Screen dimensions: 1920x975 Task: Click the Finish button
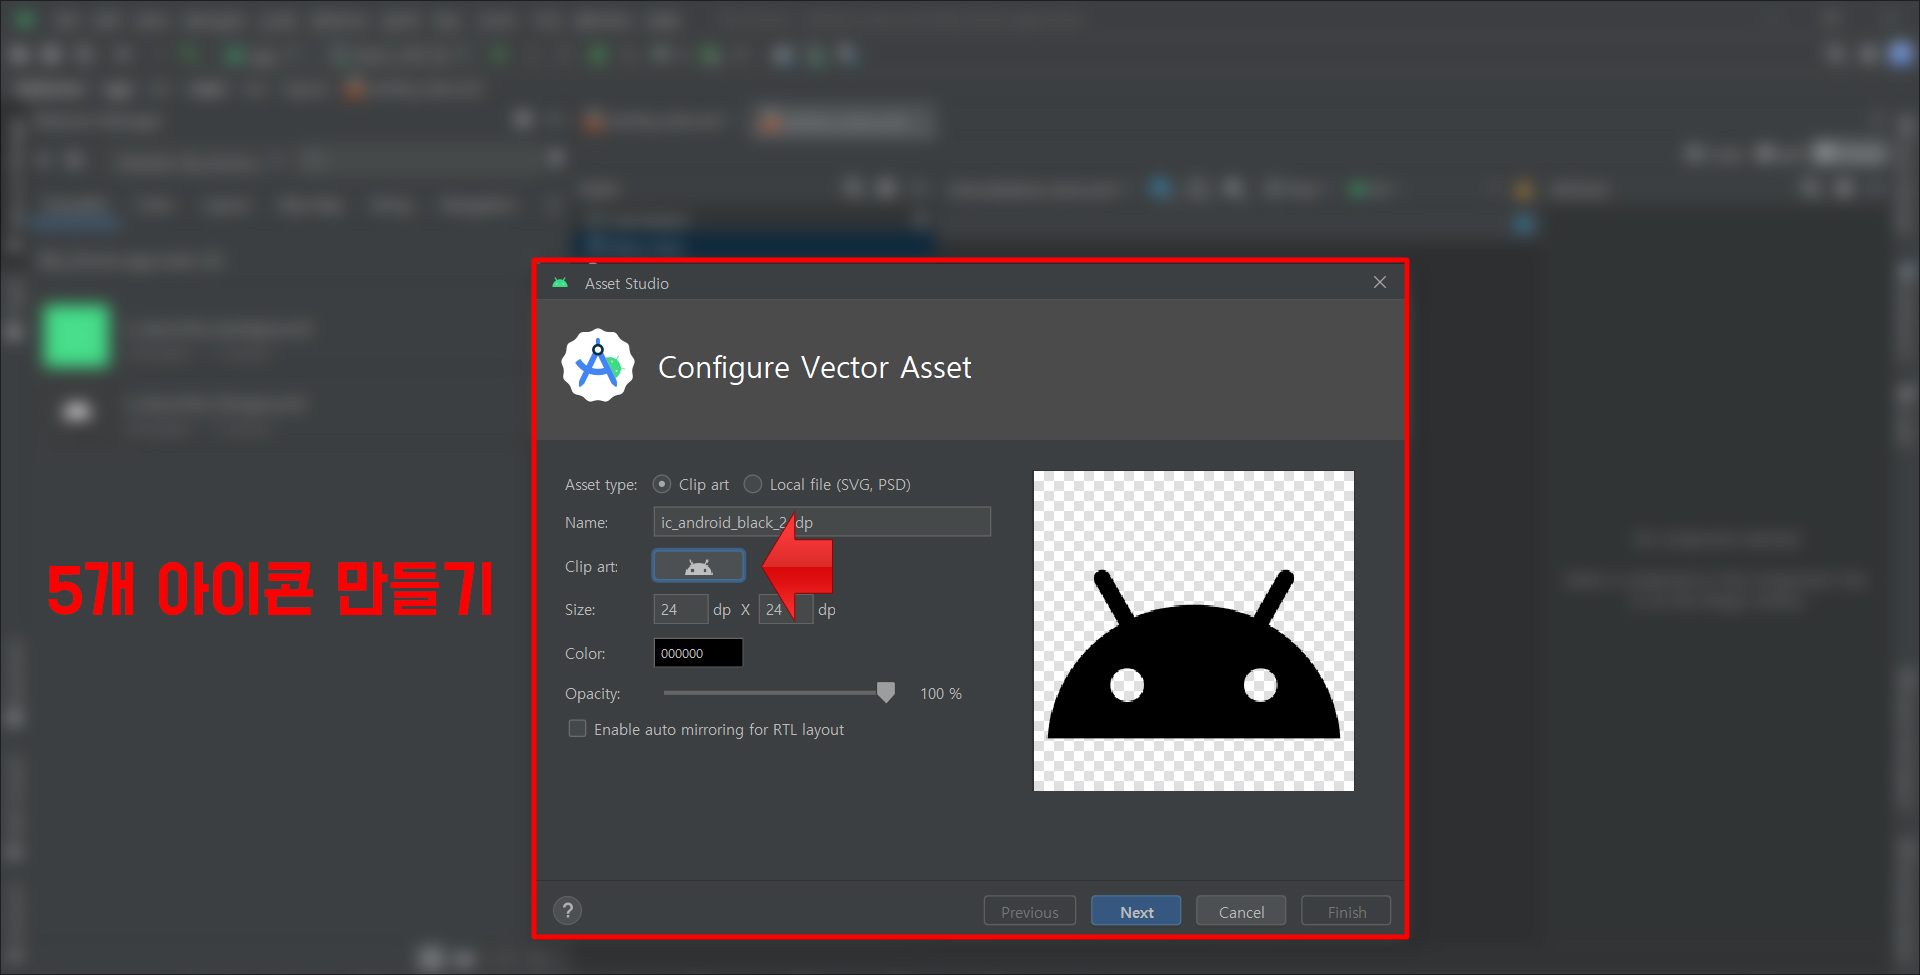[x=1346, y=911]
